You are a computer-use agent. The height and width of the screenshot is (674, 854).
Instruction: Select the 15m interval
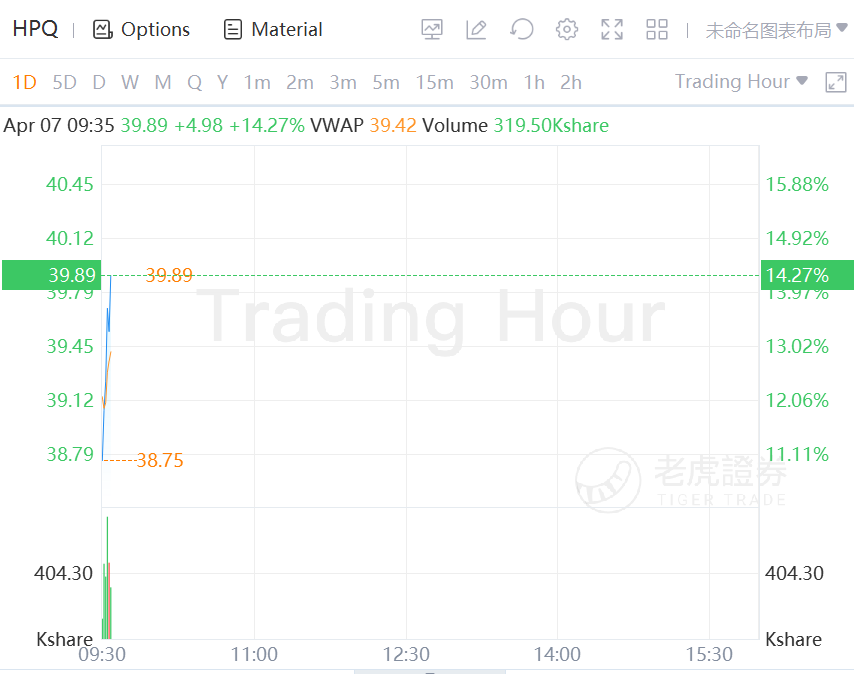tap(434, 82)
